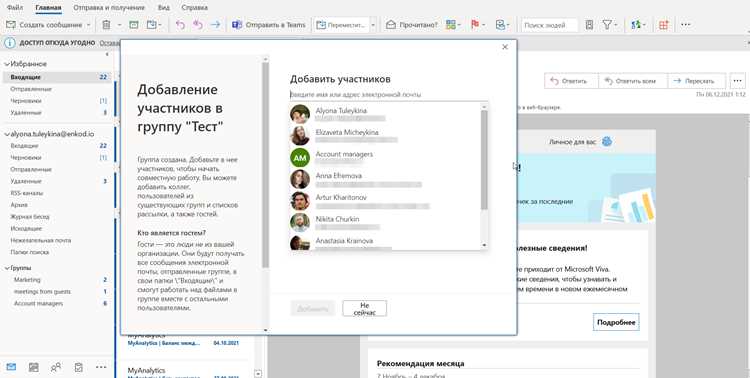Click the member name or email input field
The image size is (750, 378).
point(389,95)
